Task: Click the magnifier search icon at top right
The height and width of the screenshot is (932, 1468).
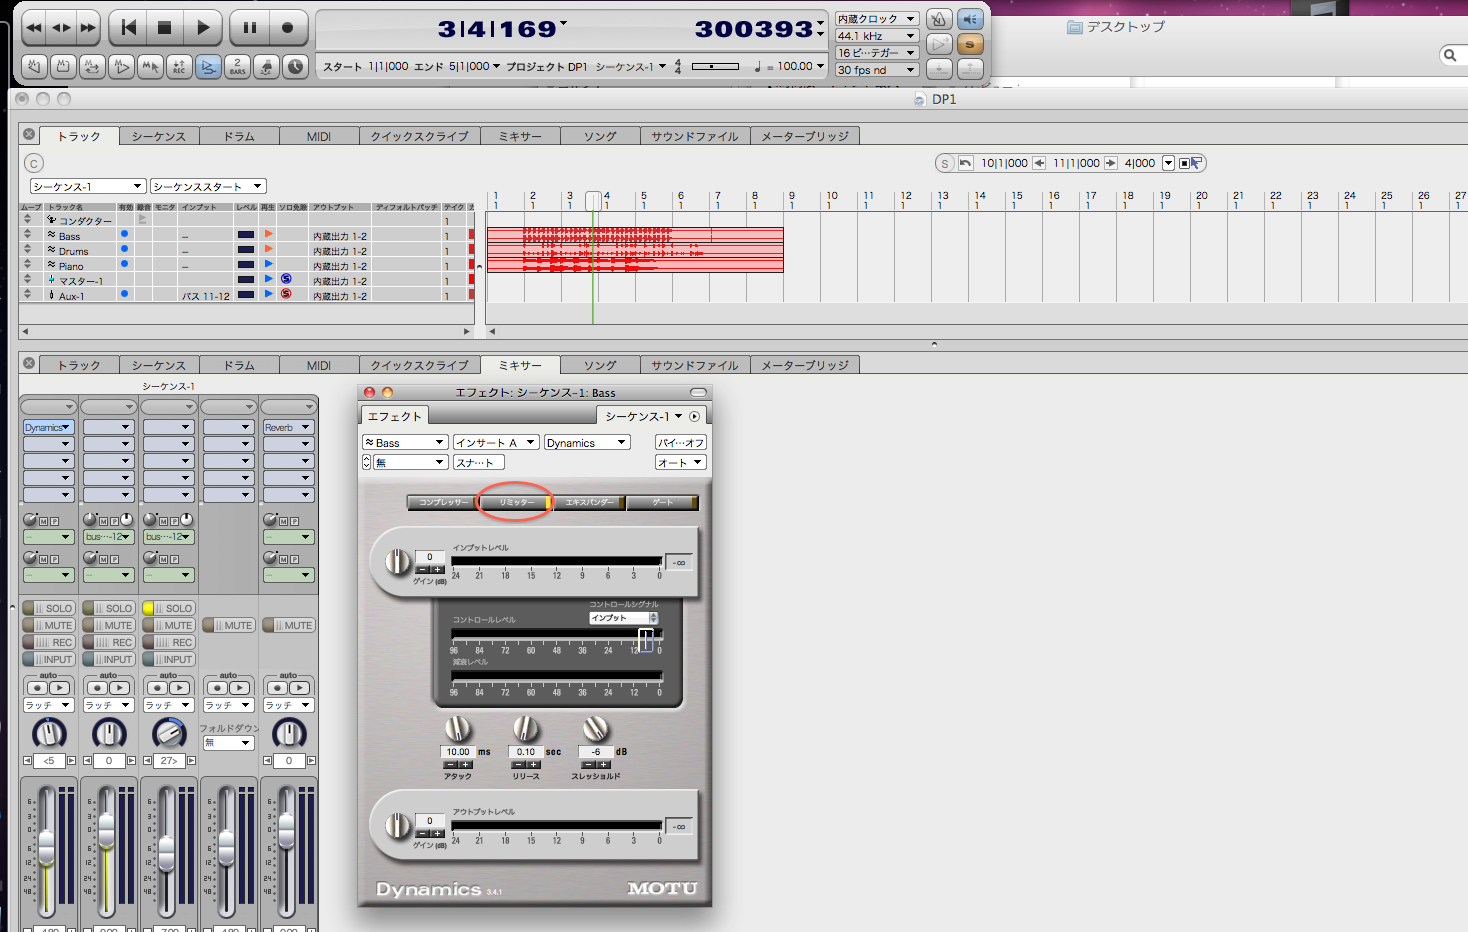Action: click(x=1450, y=55)
